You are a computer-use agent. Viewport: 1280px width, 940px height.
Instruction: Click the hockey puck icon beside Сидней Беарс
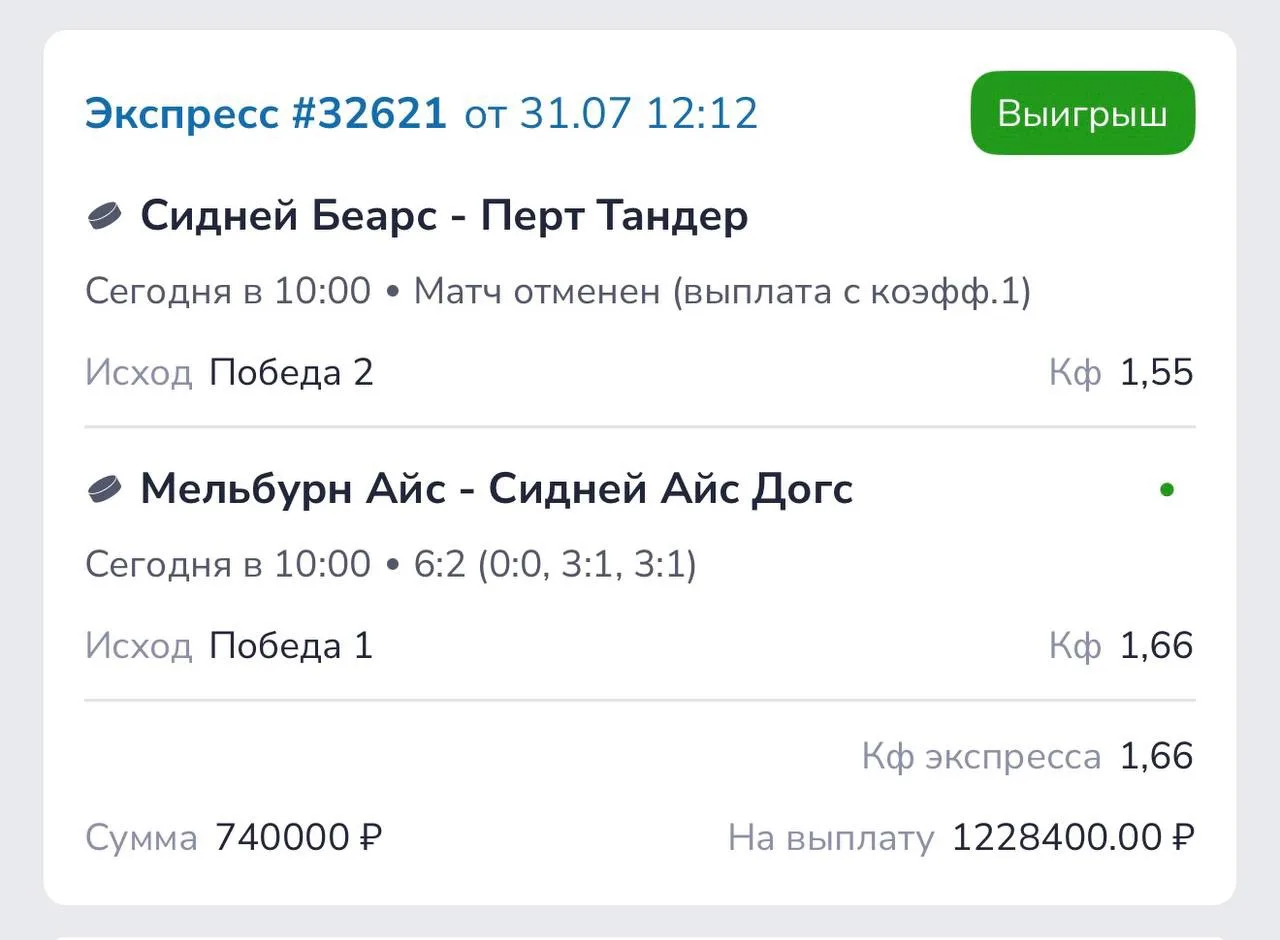tap(105, 215)
